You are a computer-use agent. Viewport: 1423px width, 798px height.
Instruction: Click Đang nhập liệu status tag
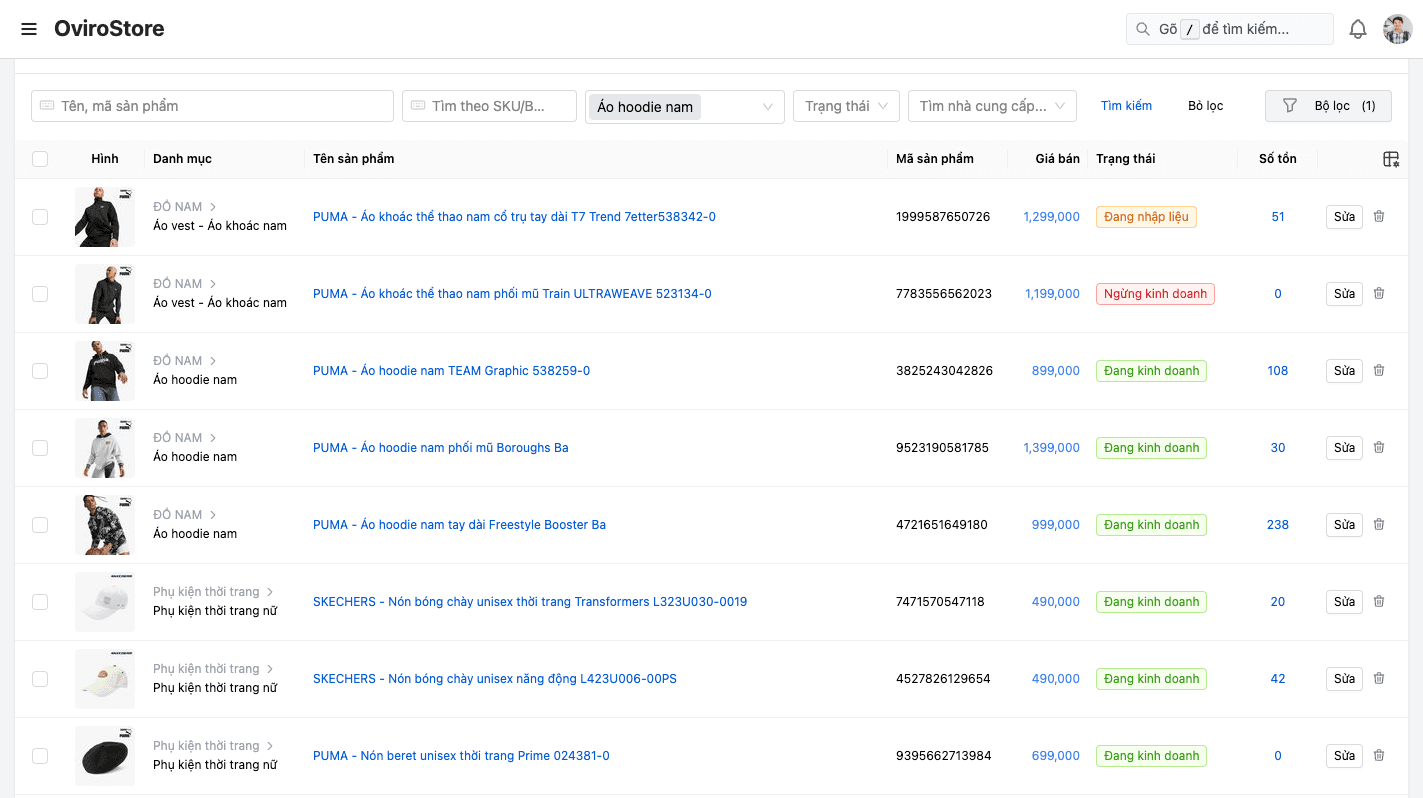click(1146, 217)
